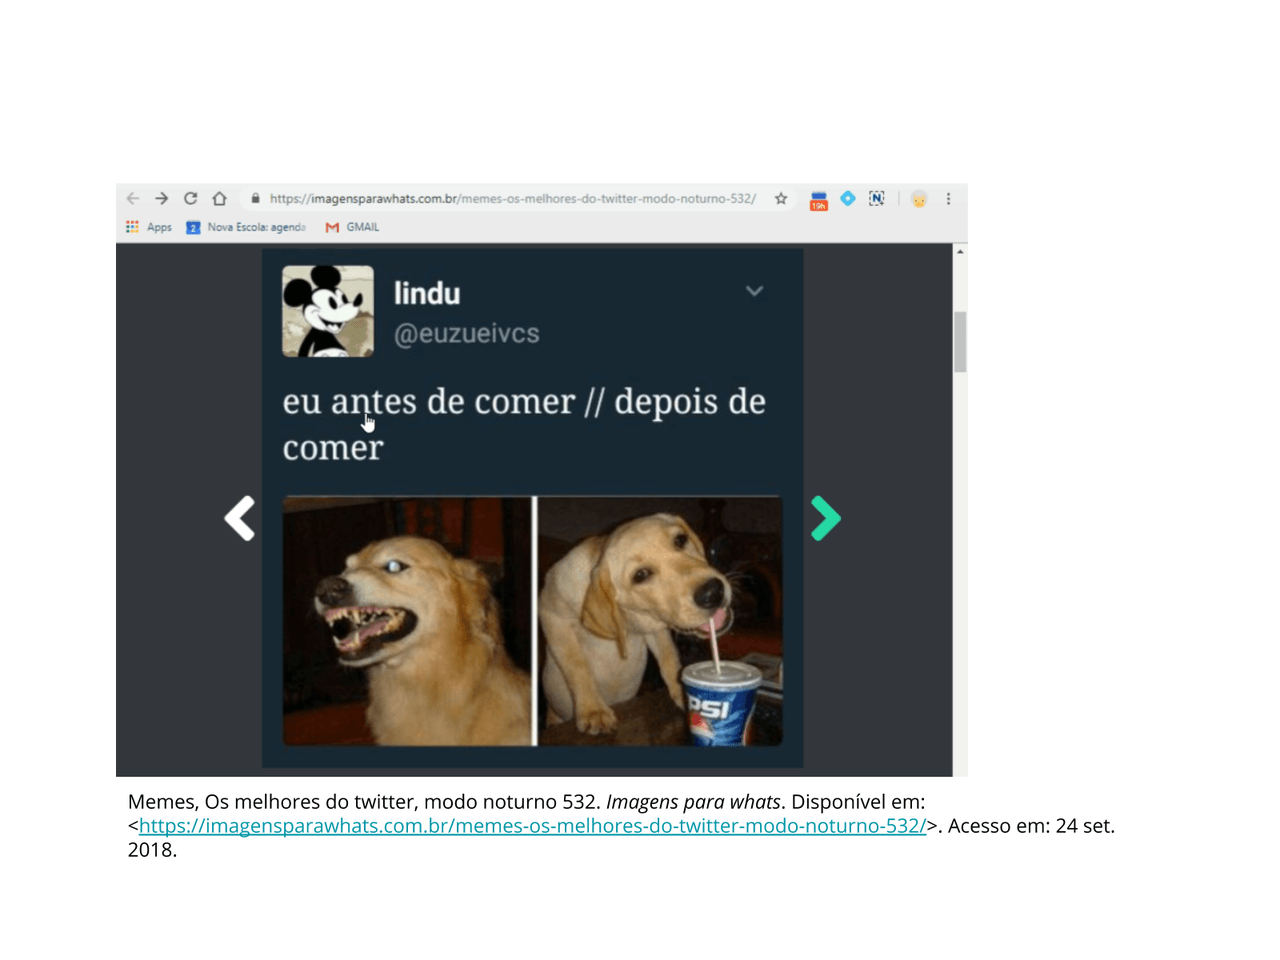Open the Chrome three-dot menu

pyautogui.click(x=948, y=199)
